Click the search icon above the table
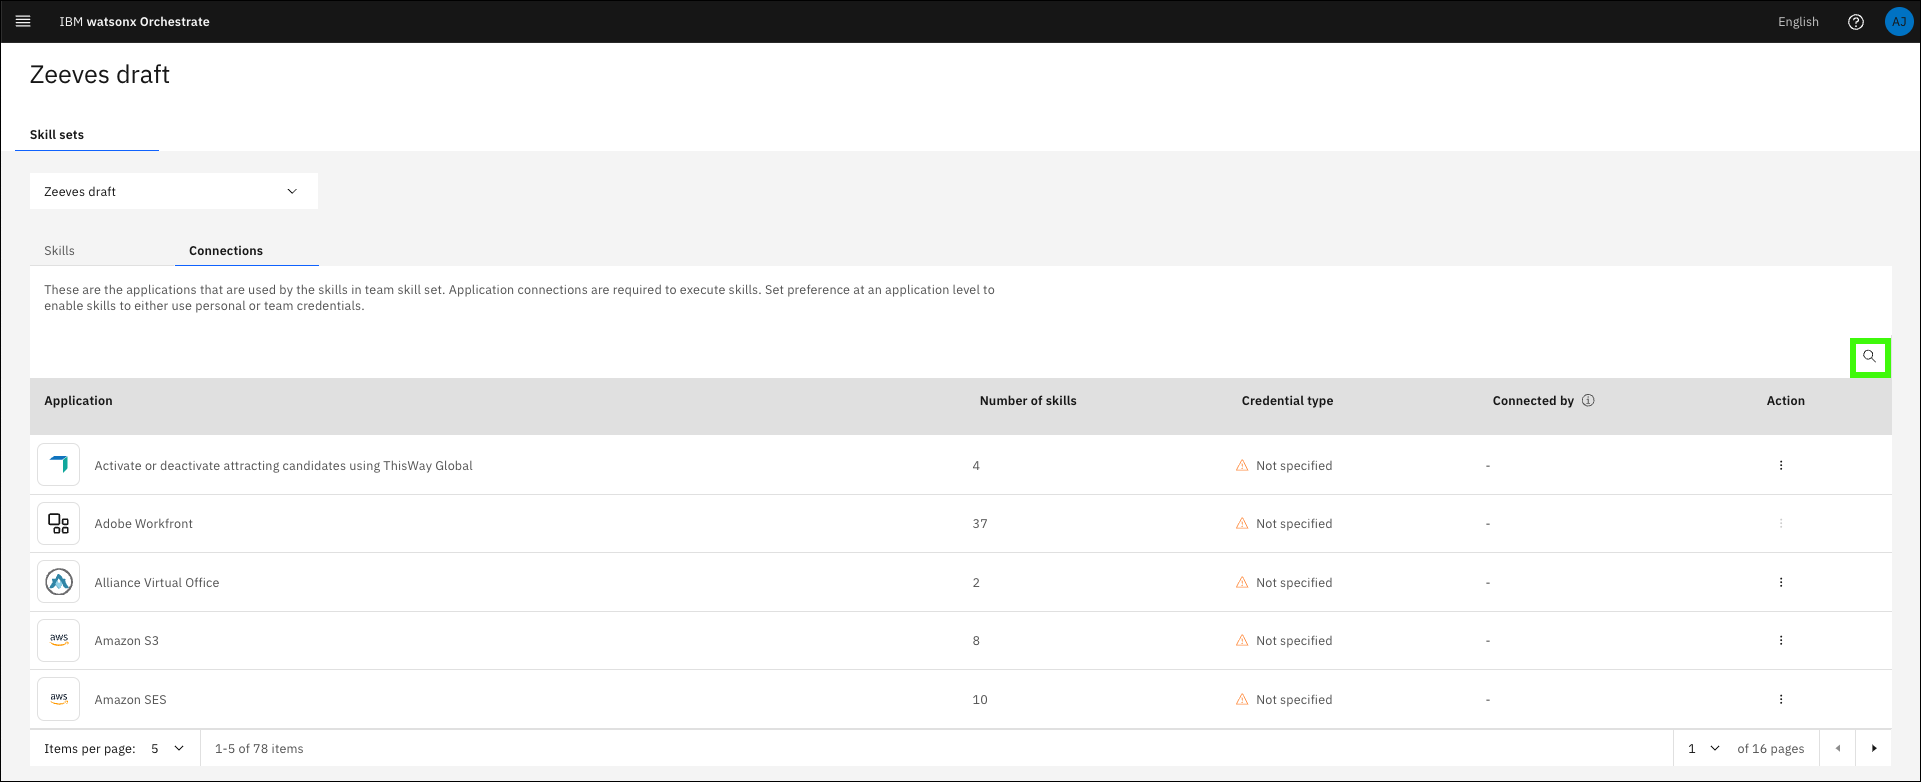 (x=1869, y=357)
